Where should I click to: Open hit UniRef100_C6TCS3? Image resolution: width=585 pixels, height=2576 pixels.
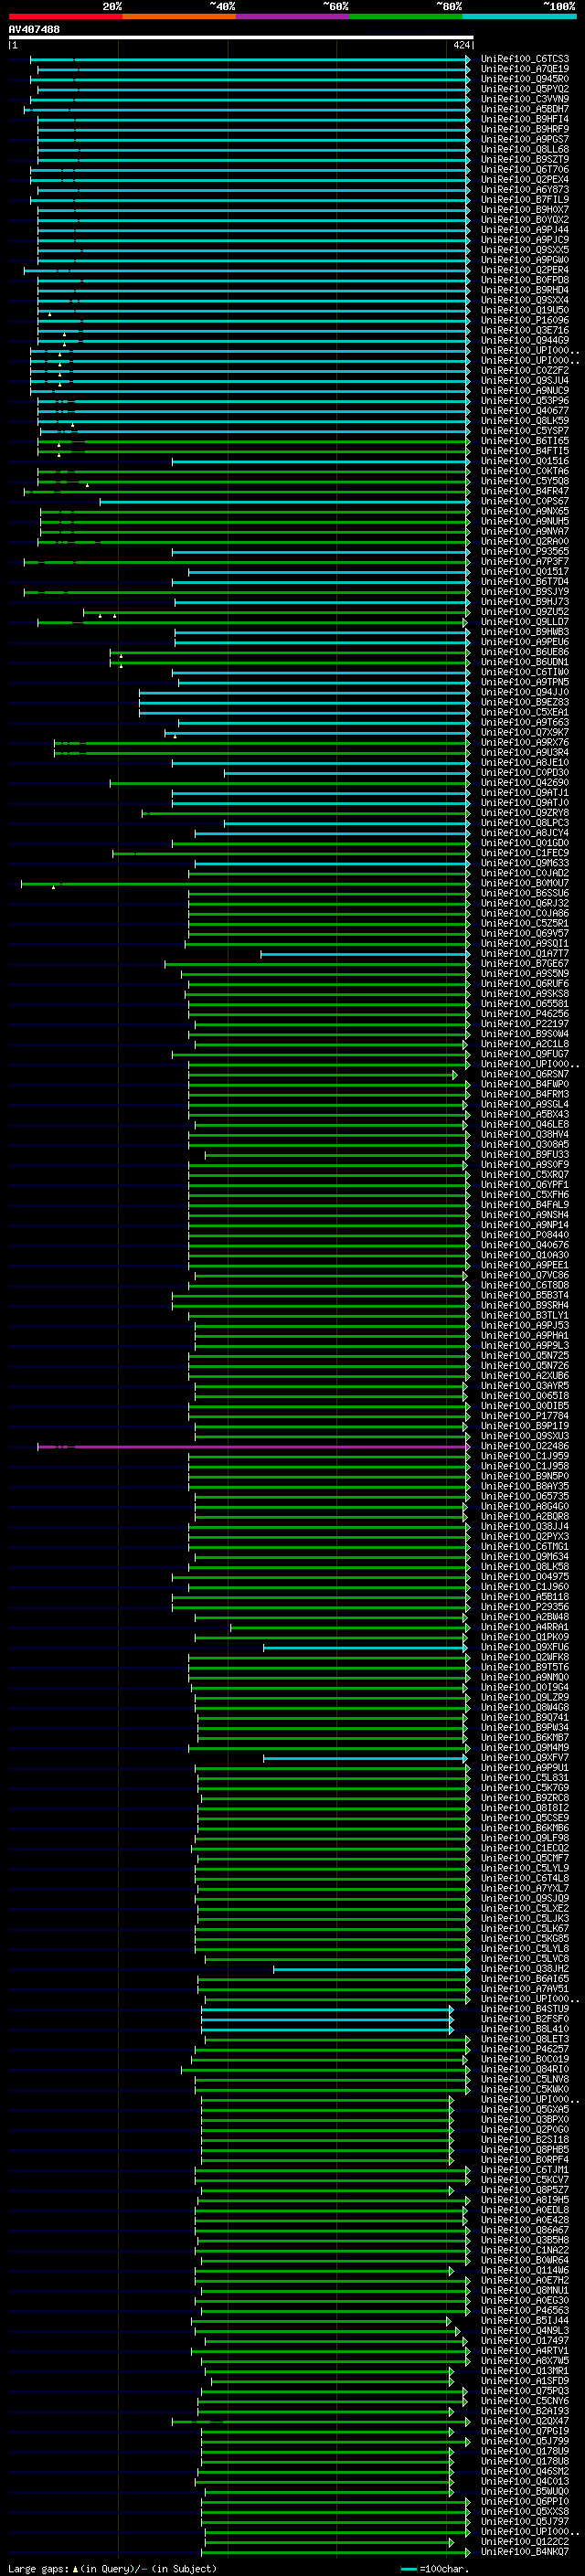[525, 59]
